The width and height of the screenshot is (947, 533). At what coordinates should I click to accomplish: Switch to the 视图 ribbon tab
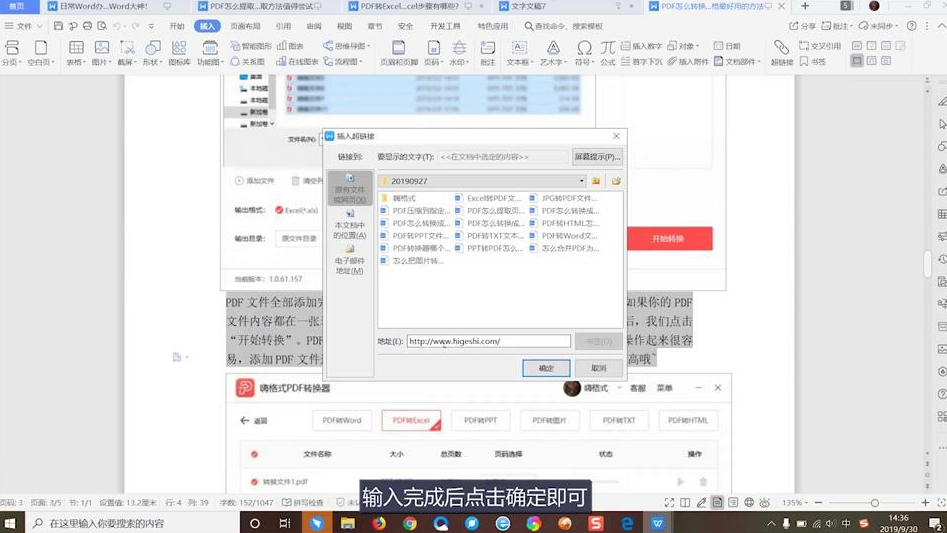[x=344, y=26]
